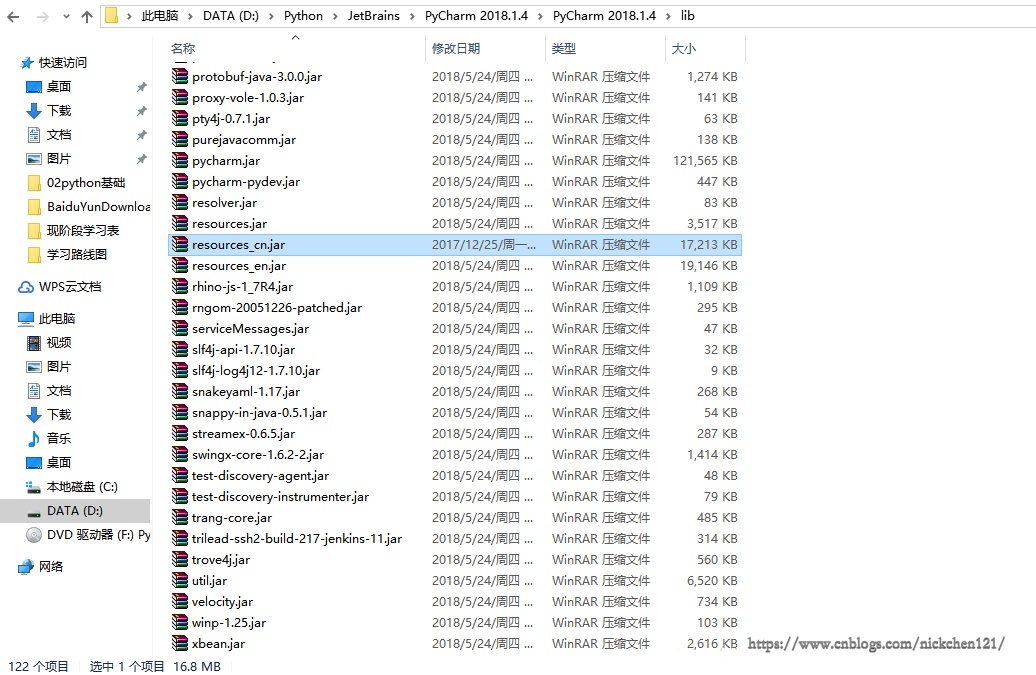The height and width of the screenshot is (675, 1036).
Task: Navigate to JetBrains breadcrumb segment
Action: [x=374, y=16]
